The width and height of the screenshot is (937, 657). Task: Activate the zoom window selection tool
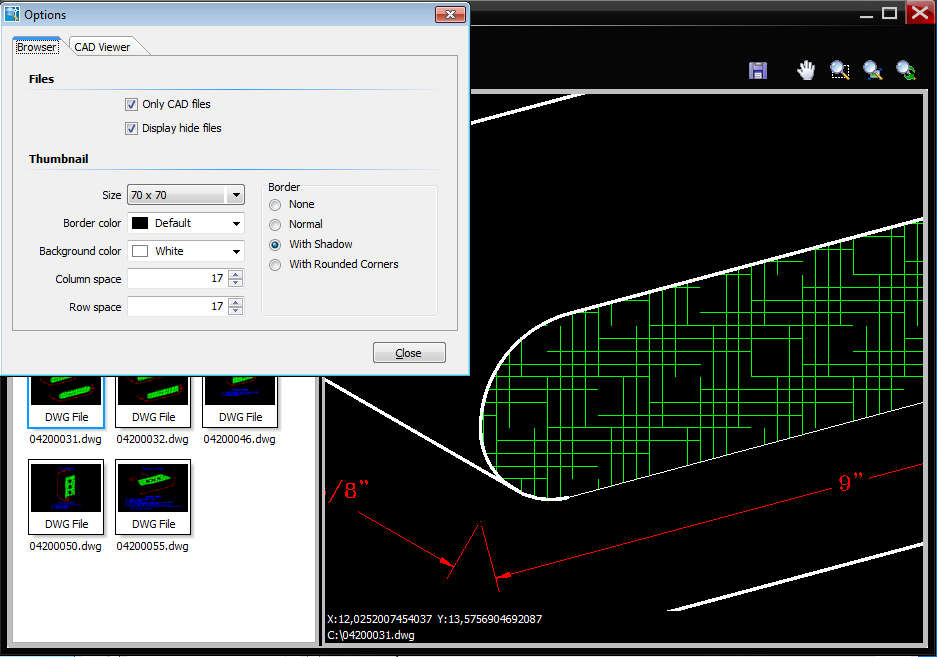click(840, 70)
